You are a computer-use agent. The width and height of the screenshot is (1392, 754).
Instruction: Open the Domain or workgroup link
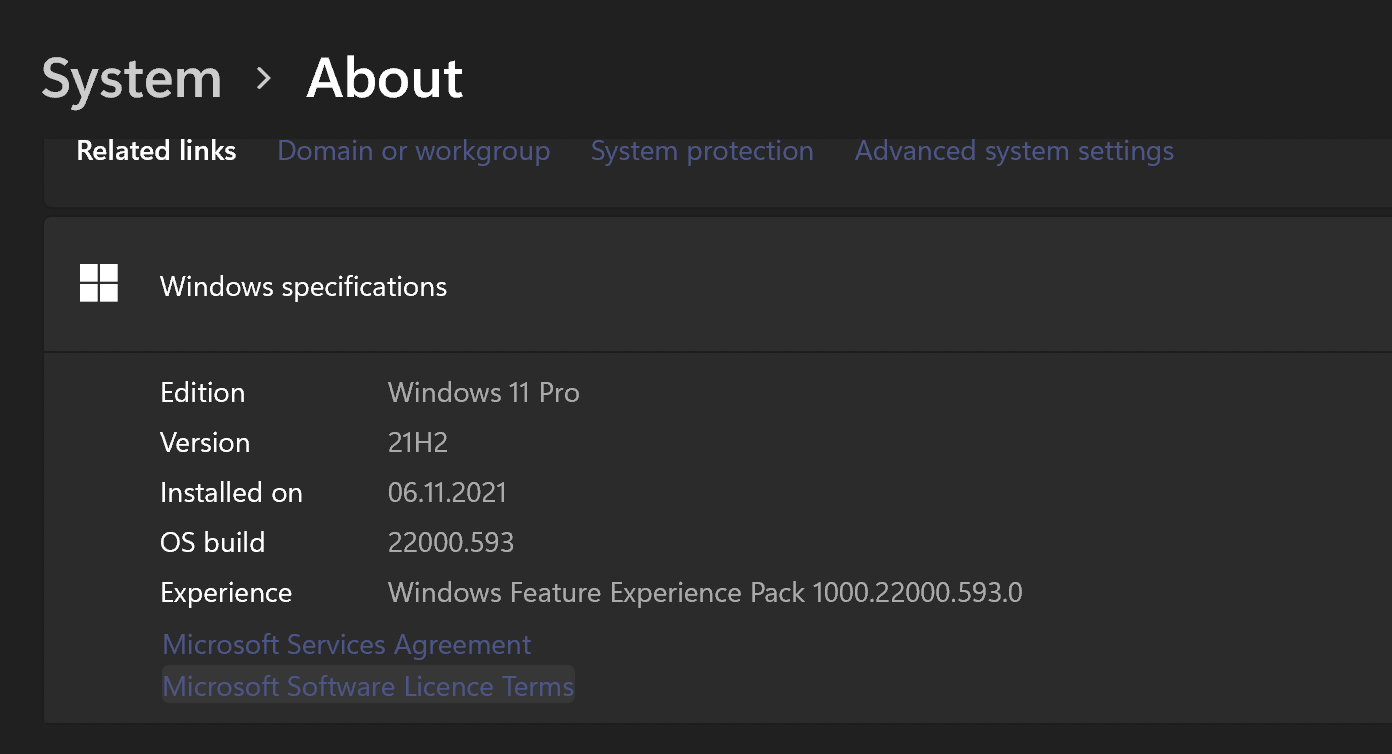click(x=413, y=151)
